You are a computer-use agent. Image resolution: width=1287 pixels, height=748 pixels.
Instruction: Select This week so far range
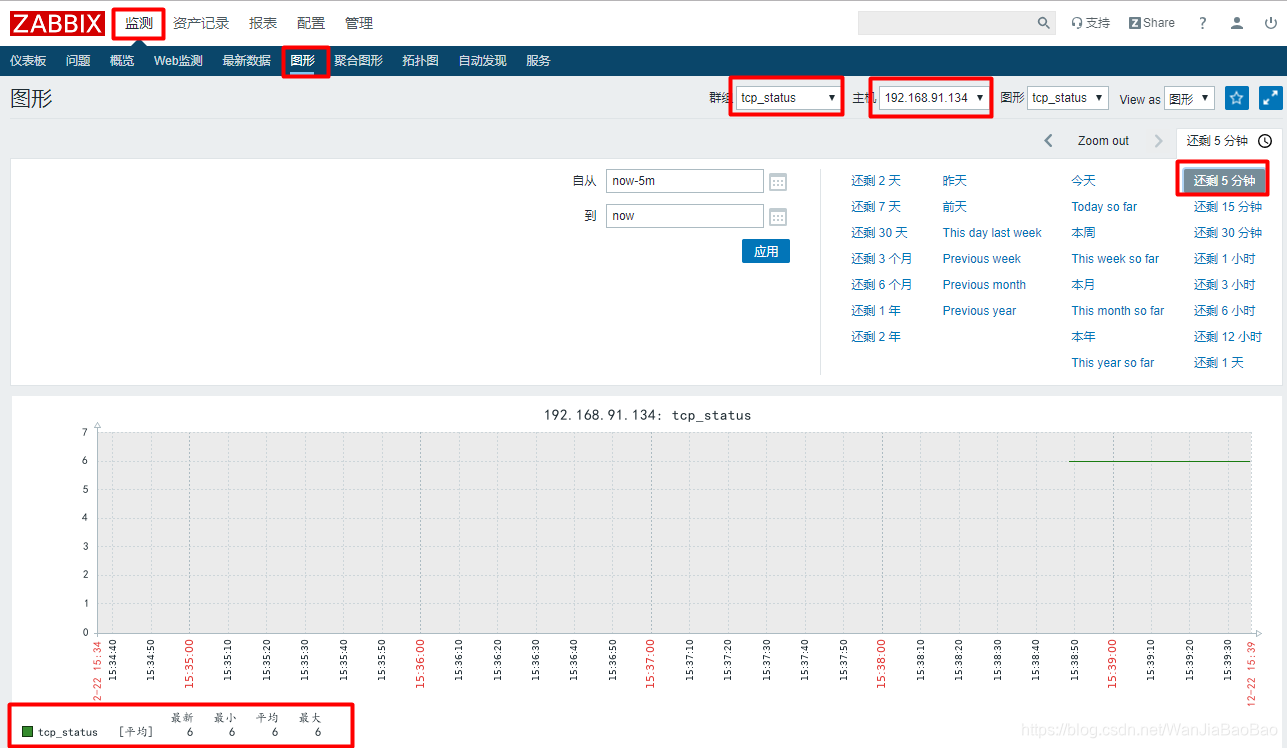[1115, 259]
